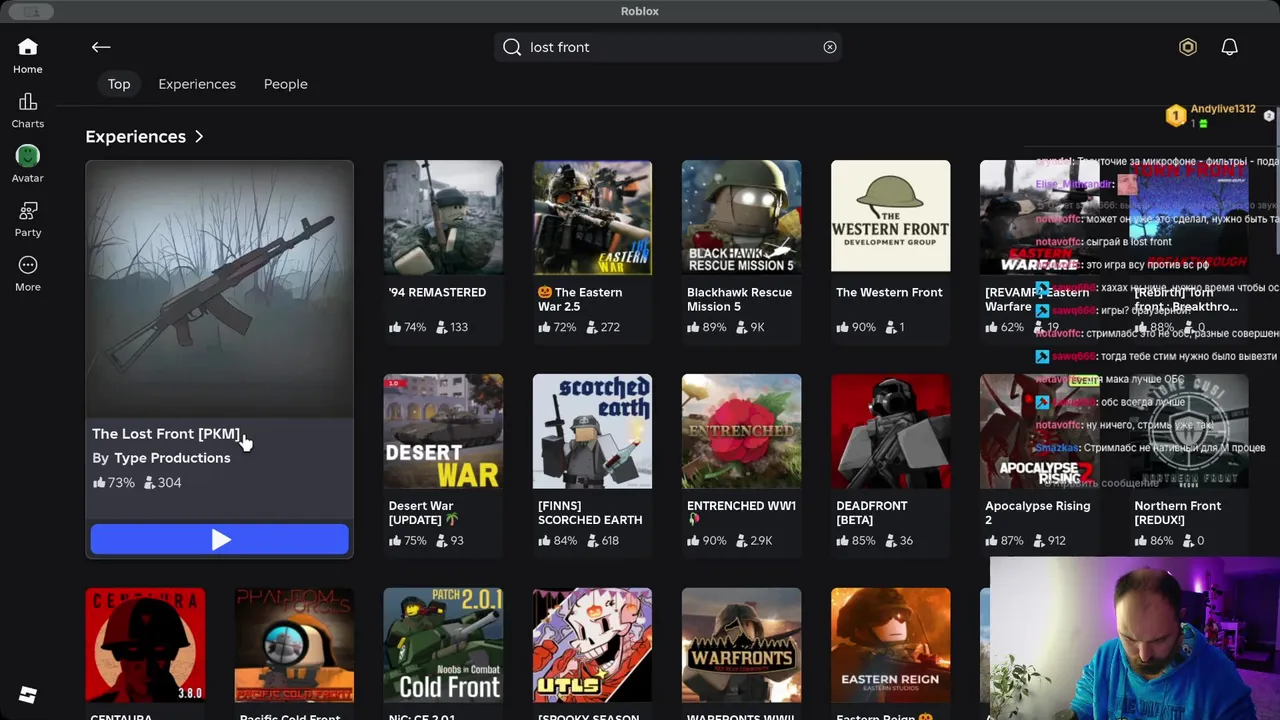1280x720 pixels.
Task: Open The Western Front thumbnail
Action: pos(890,217)
